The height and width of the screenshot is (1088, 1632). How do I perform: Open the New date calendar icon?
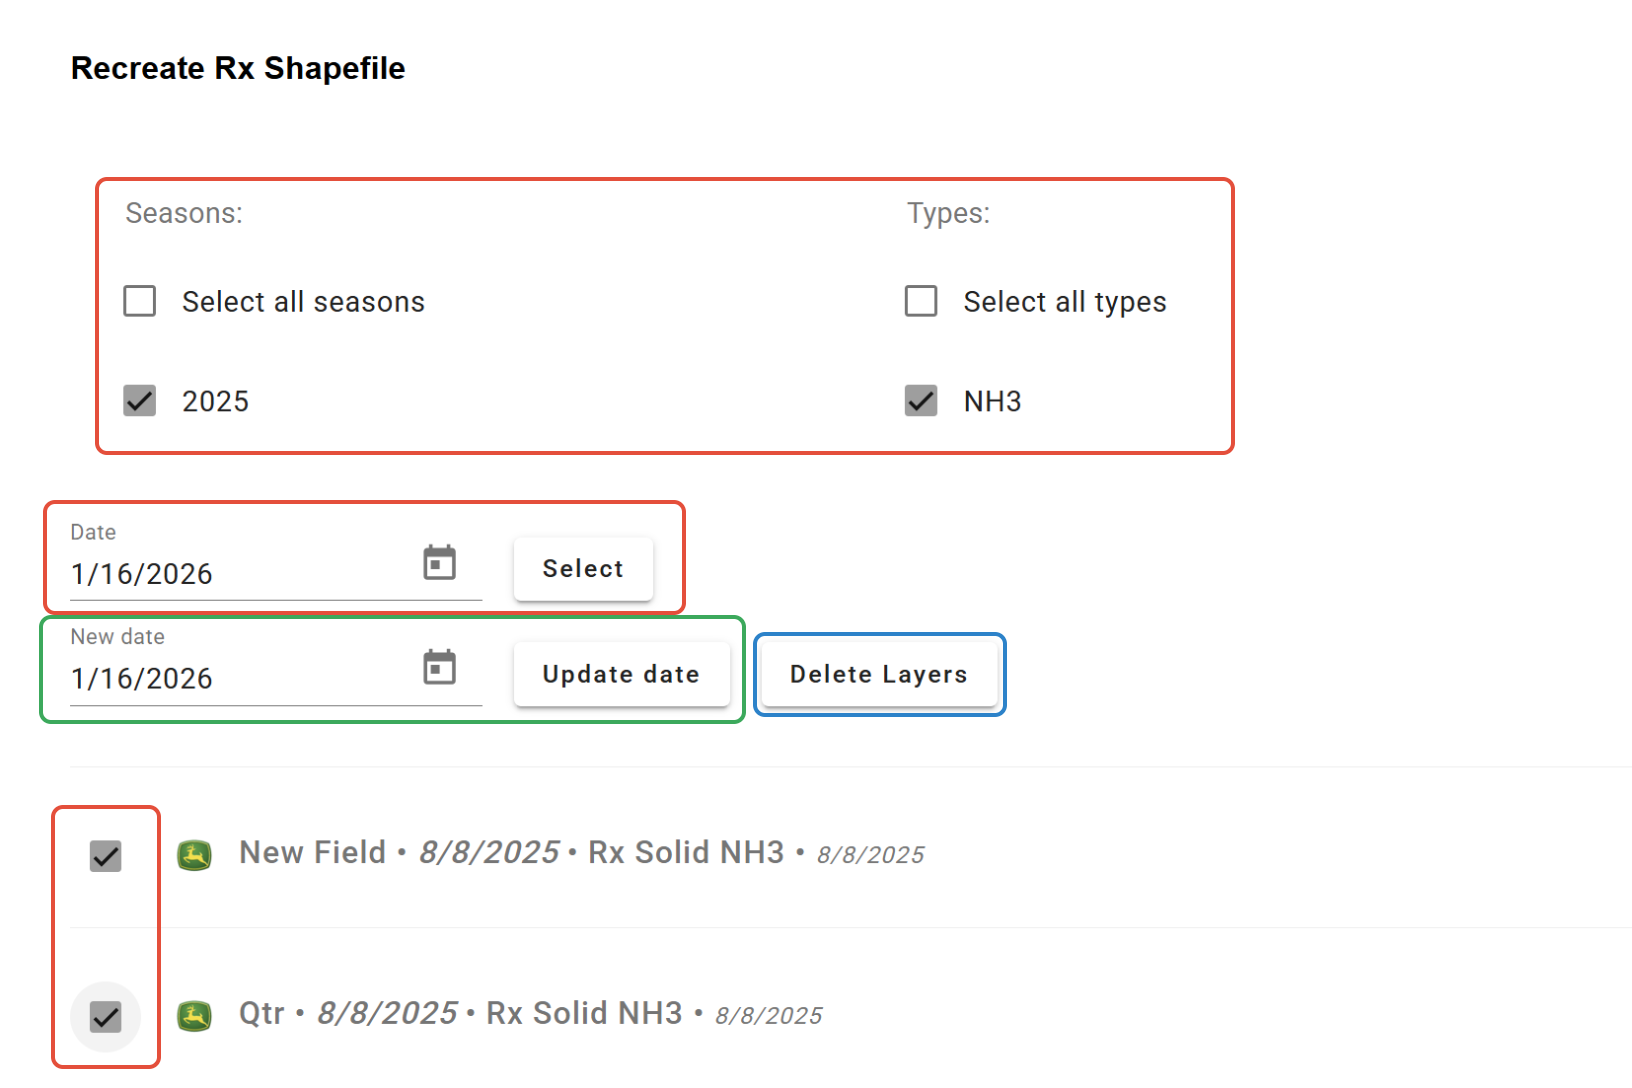(439, 667)
